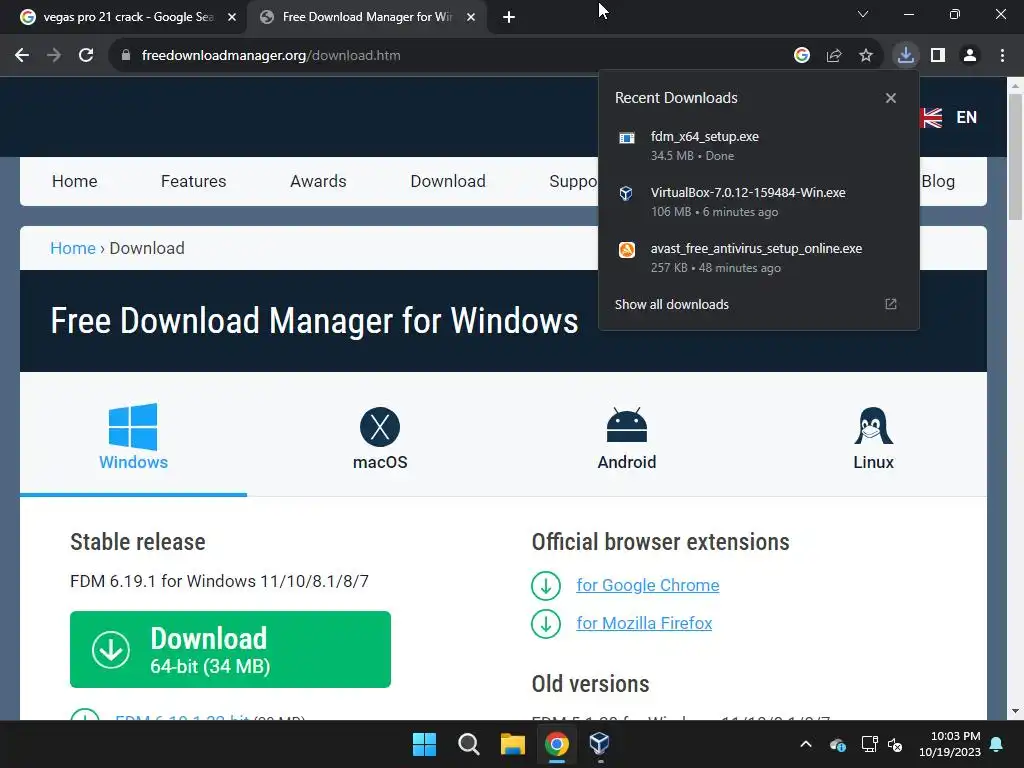1024x768 pixels.
Task: Click the padlock site info icon
Action: tap(126, 56)
